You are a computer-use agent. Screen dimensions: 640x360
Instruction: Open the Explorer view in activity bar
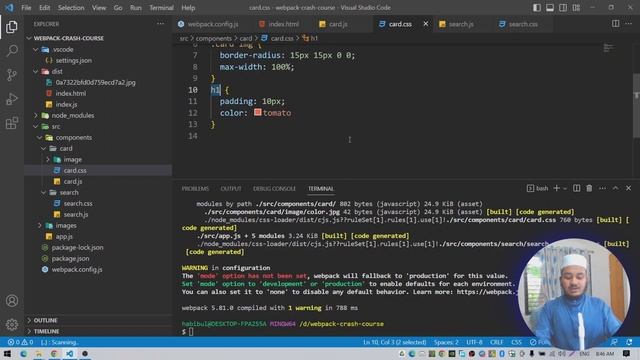click(x=12, y=27)
